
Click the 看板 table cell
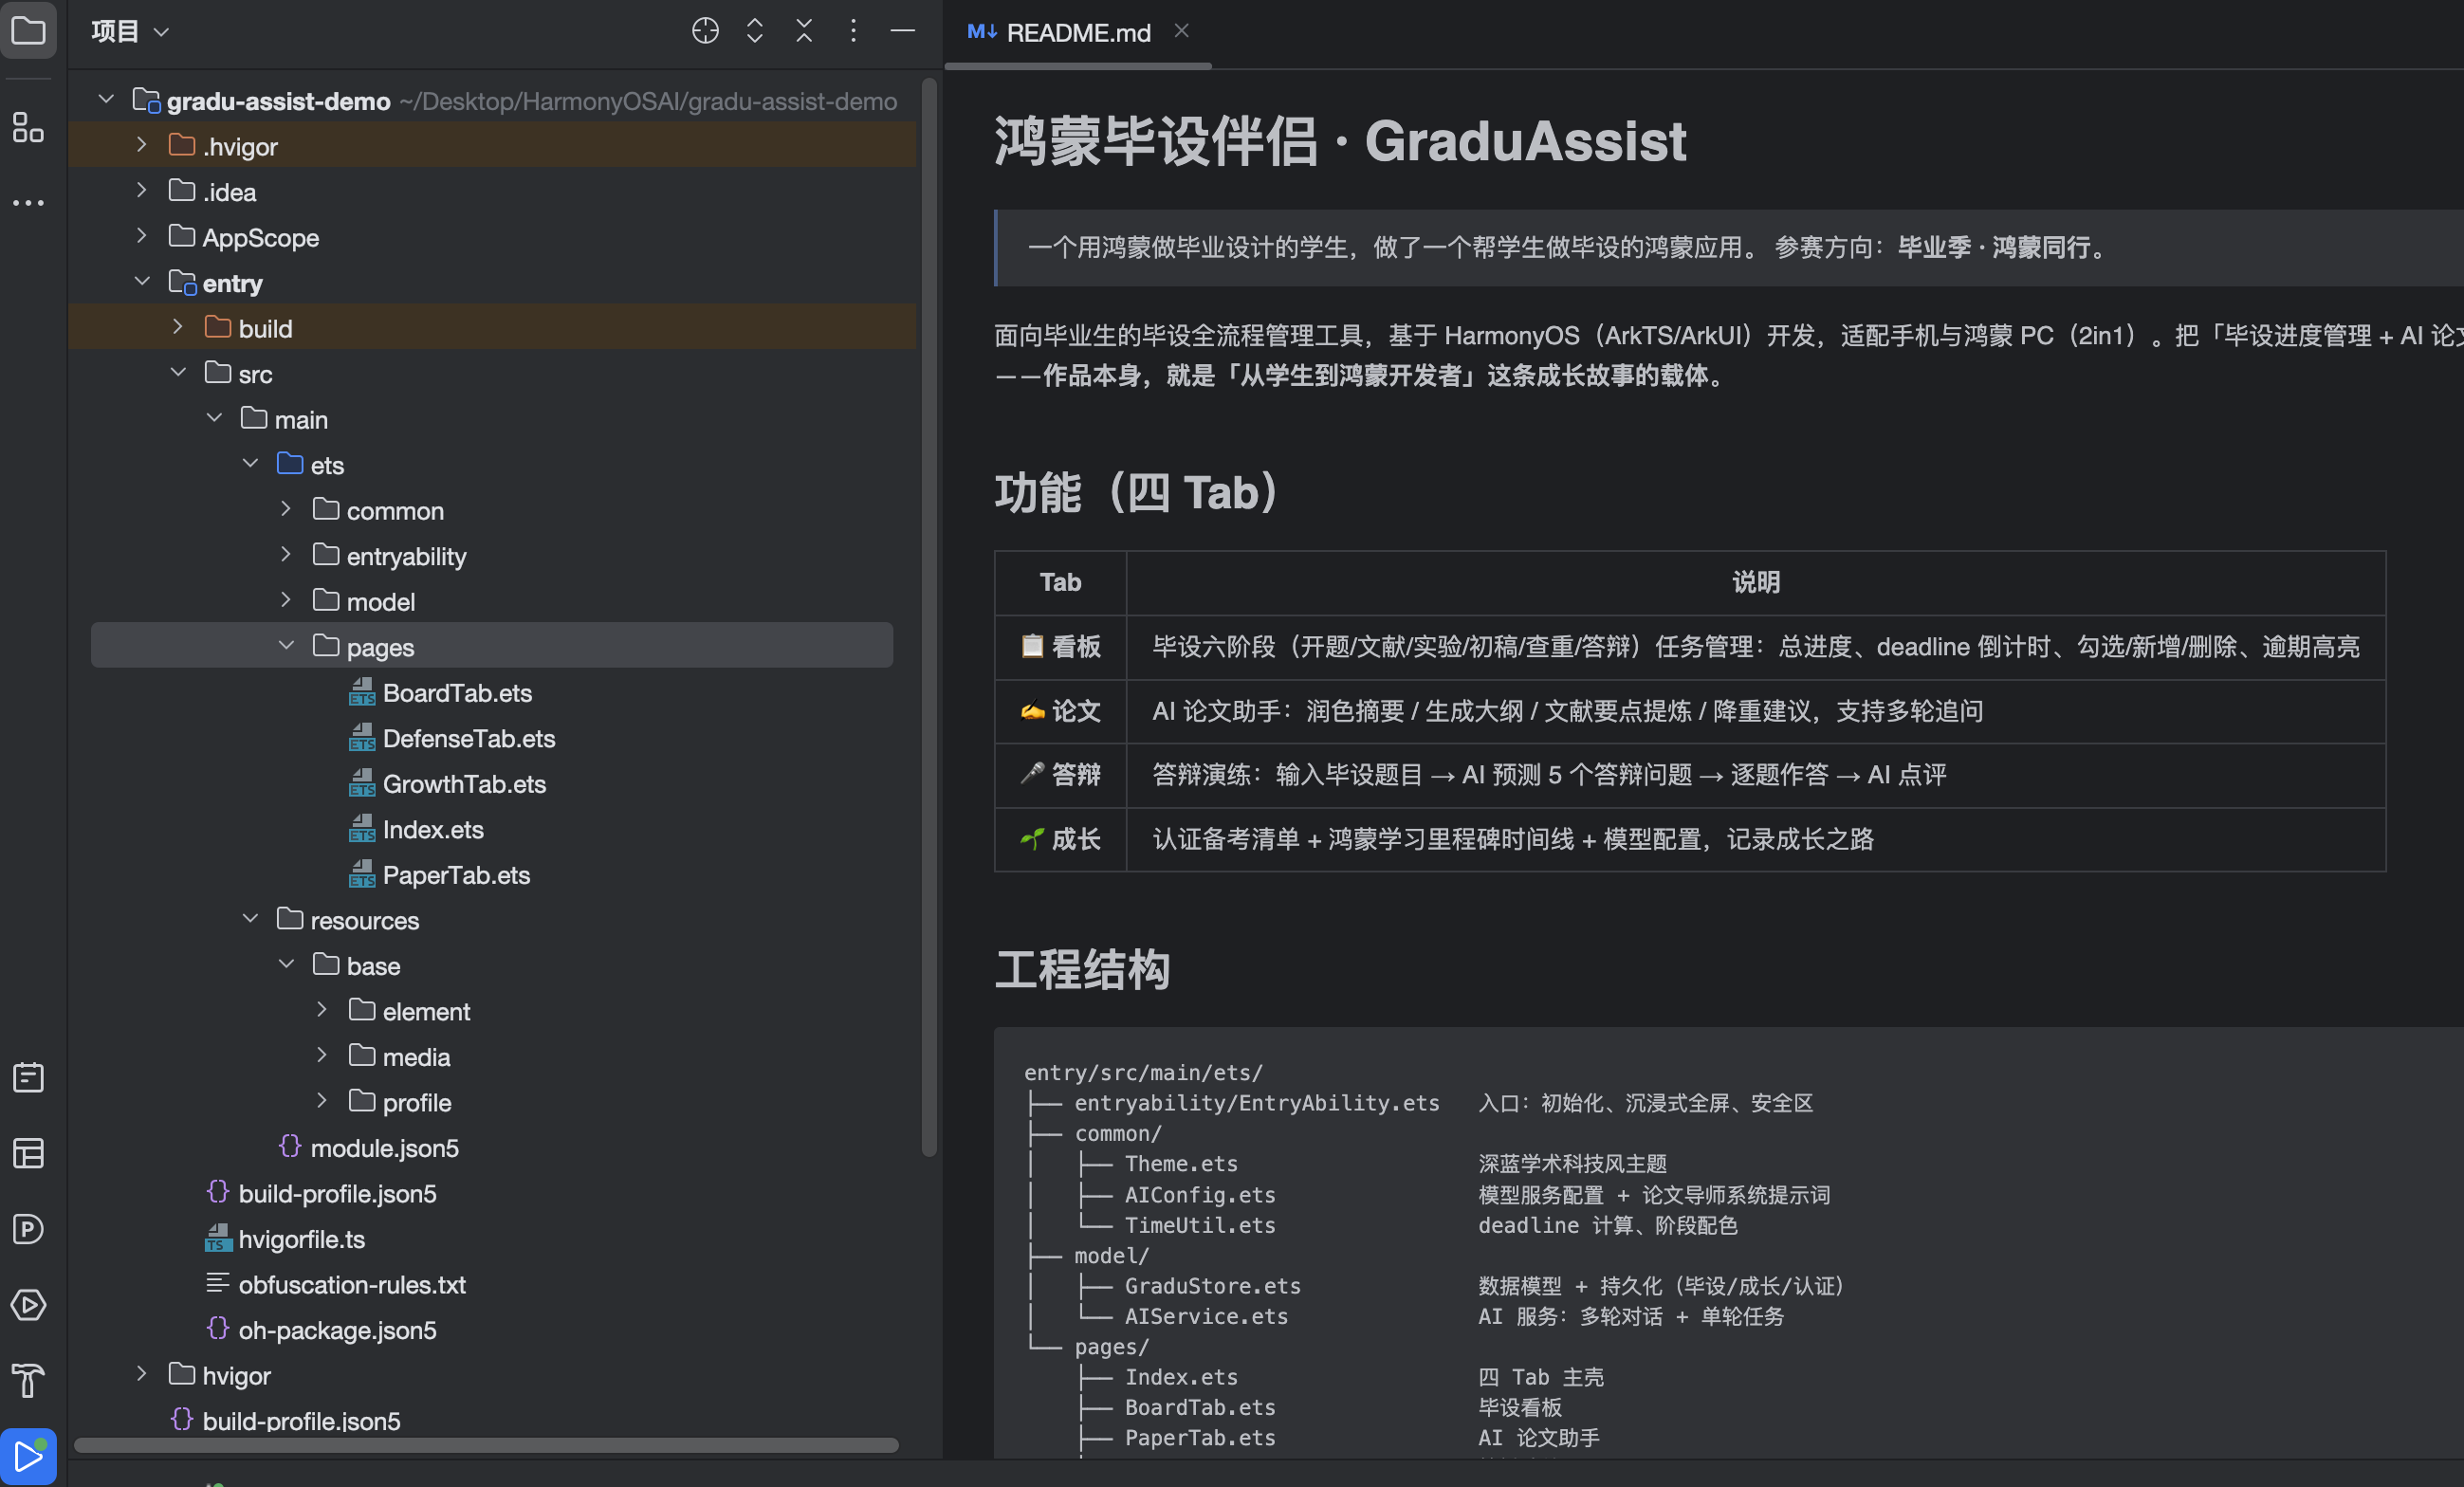tap(1060, 647)
